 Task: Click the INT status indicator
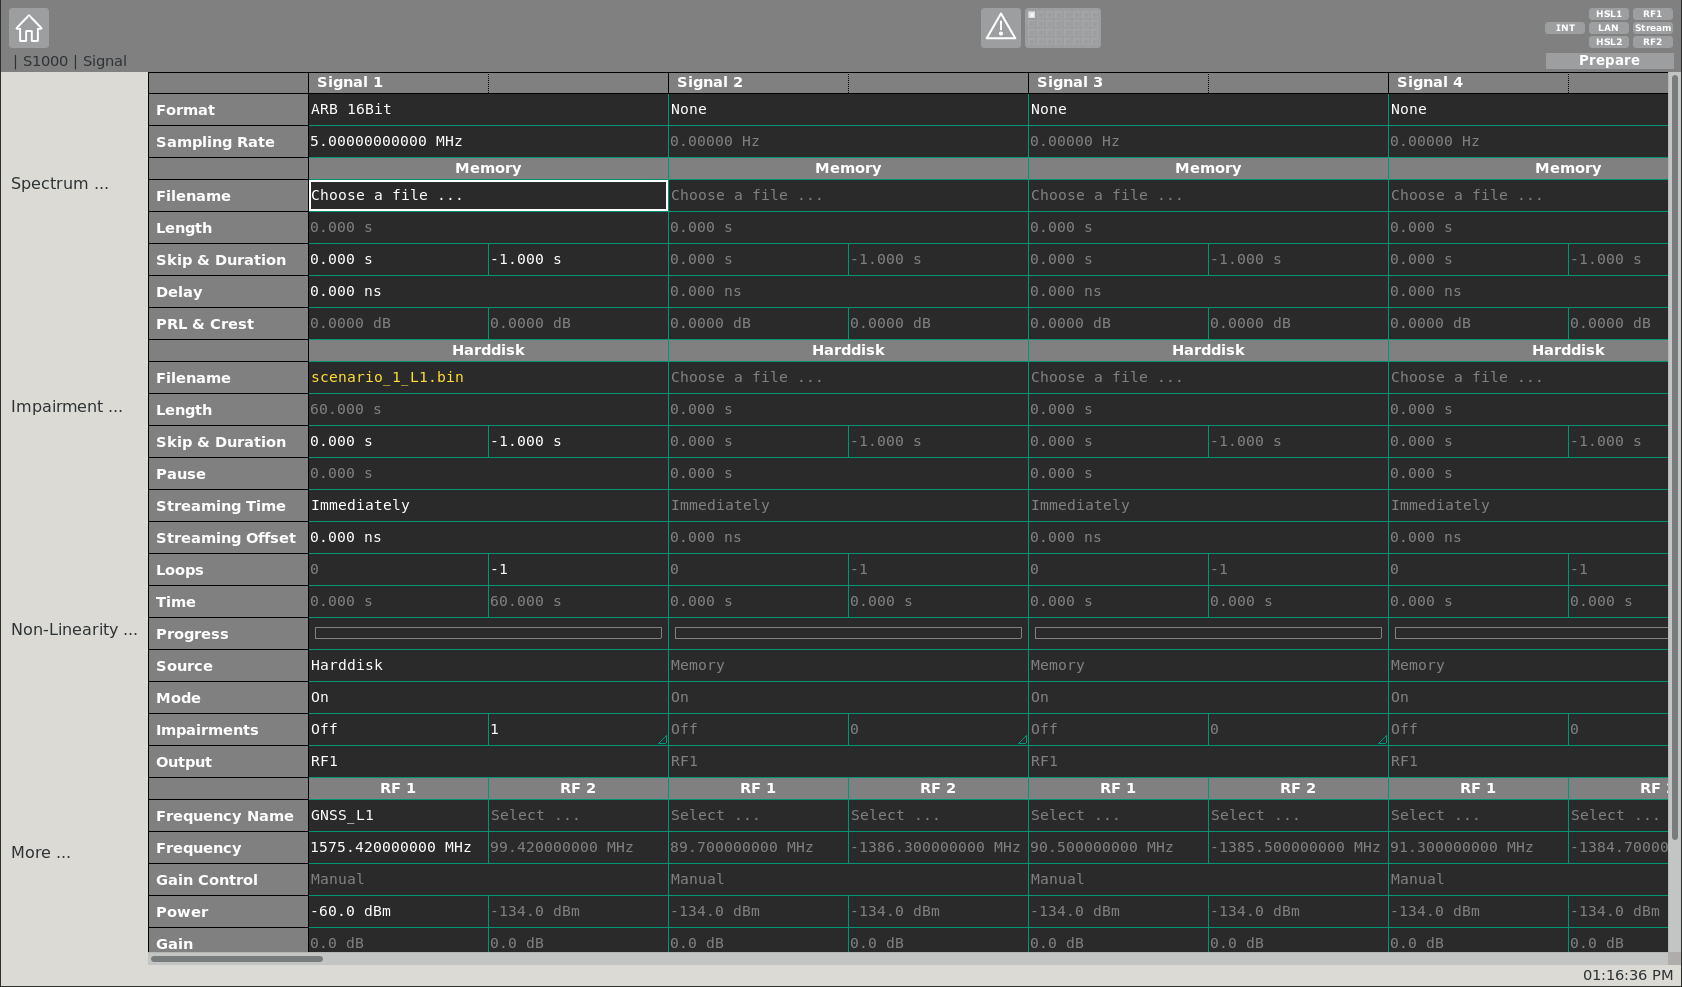1565,28
